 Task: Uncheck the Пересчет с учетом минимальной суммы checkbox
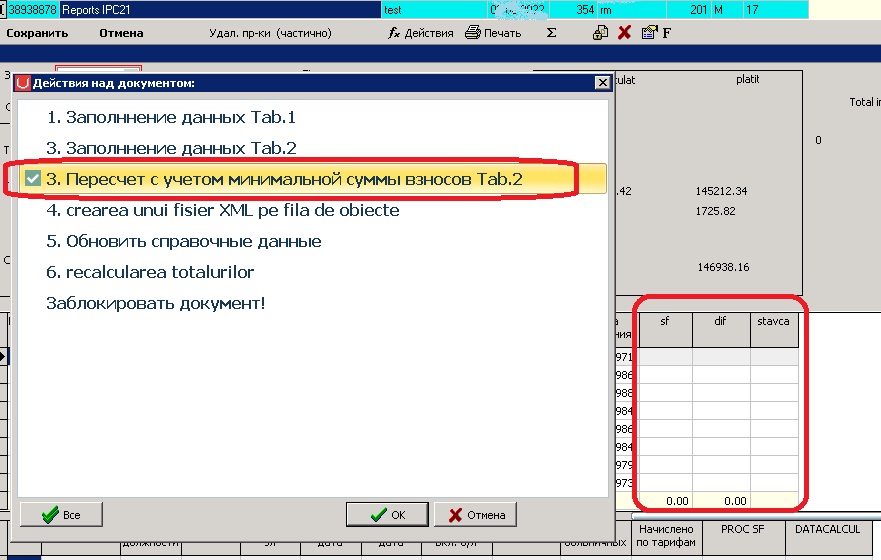point(33,179)
